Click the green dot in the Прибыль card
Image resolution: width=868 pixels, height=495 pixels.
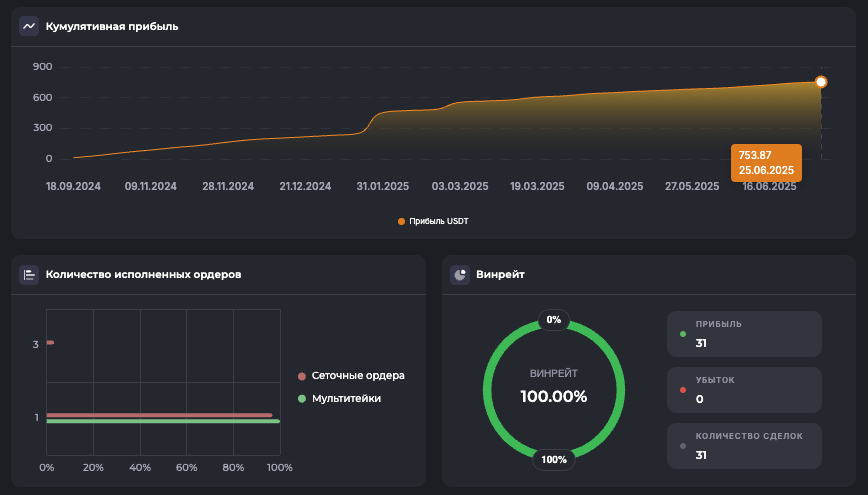[x=683, y=334]
